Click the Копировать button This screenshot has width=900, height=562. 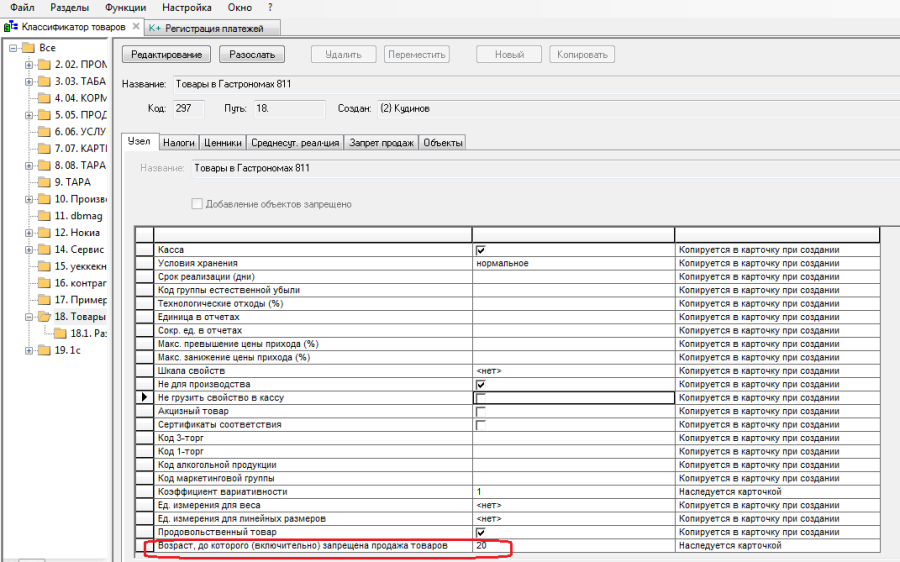[x=582, y=55]
